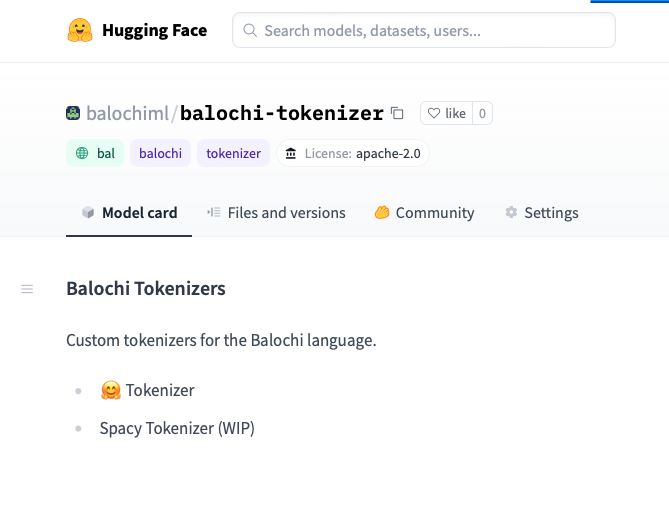Switch to Files and versions tab
Viewport: 669px width, 511px height.
(276, 213)
